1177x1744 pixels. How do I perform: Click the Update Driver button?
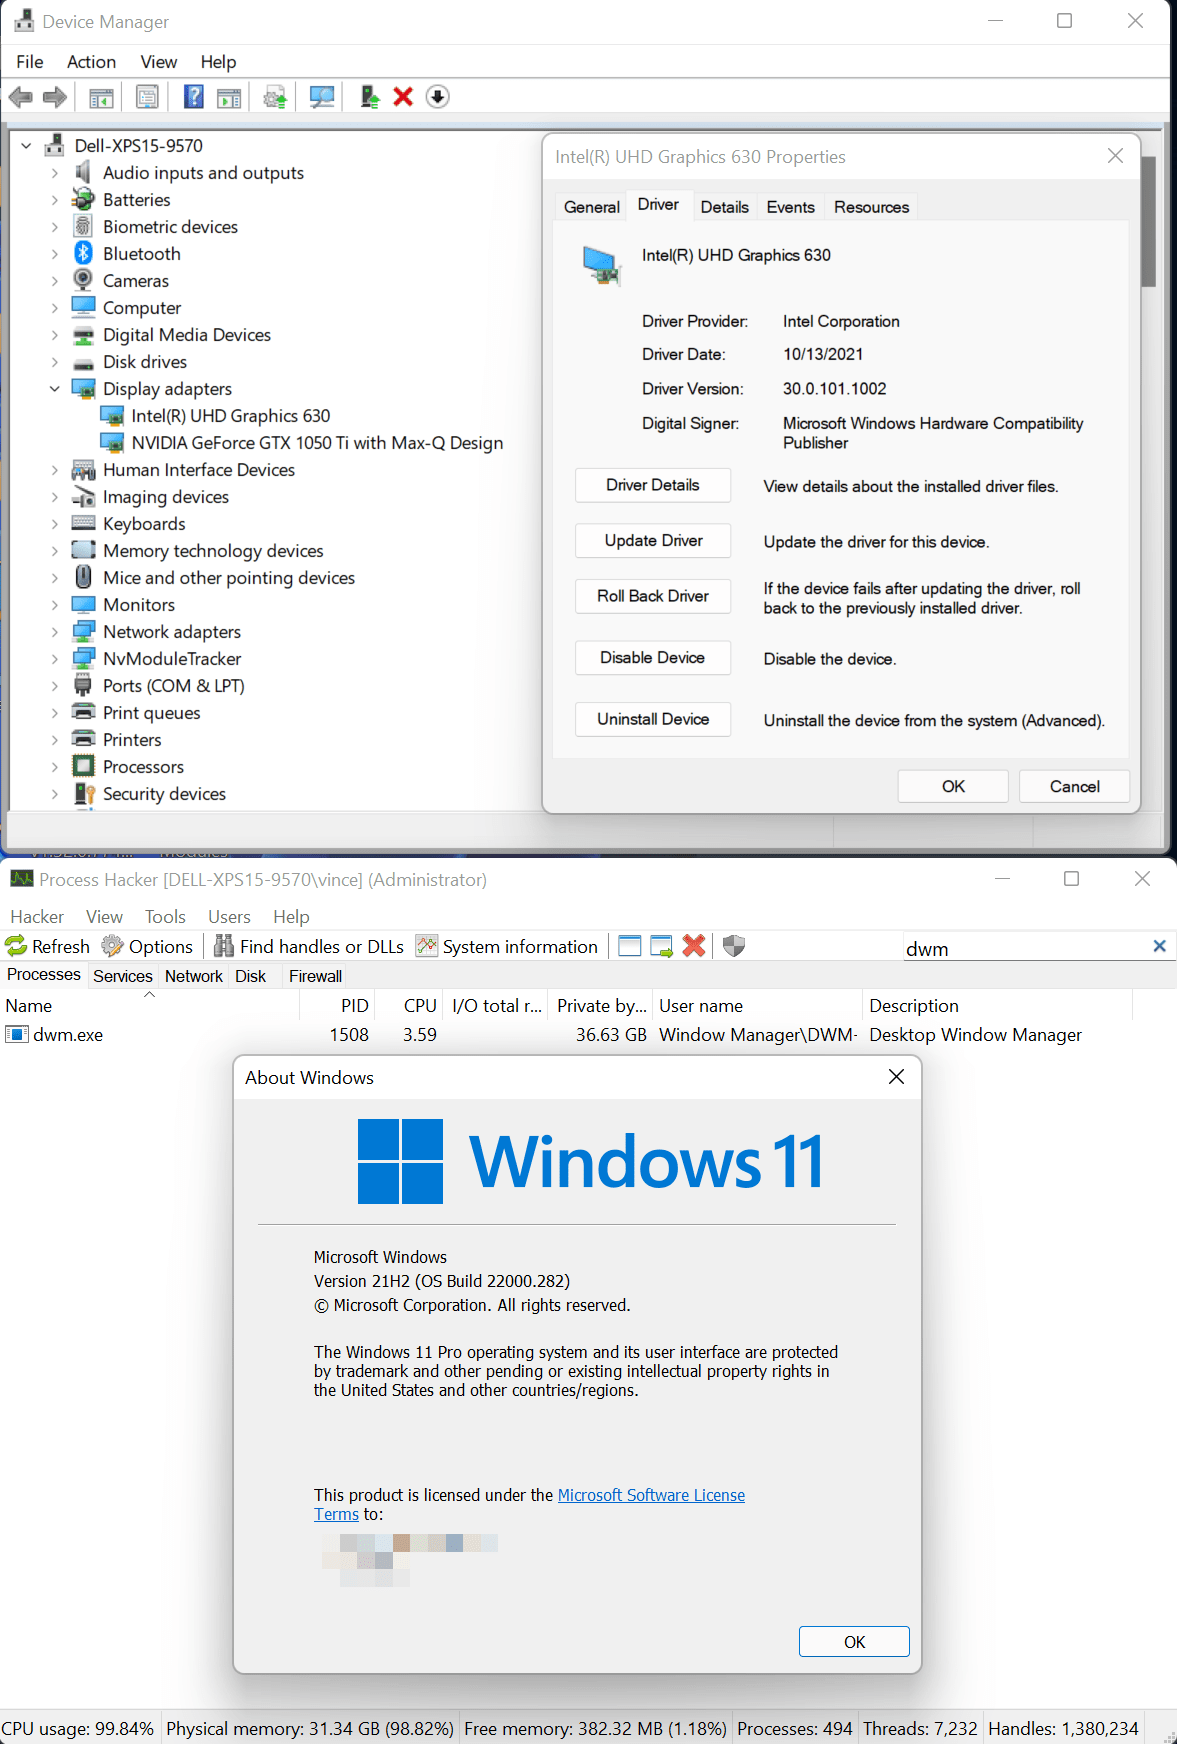point(653,540)
